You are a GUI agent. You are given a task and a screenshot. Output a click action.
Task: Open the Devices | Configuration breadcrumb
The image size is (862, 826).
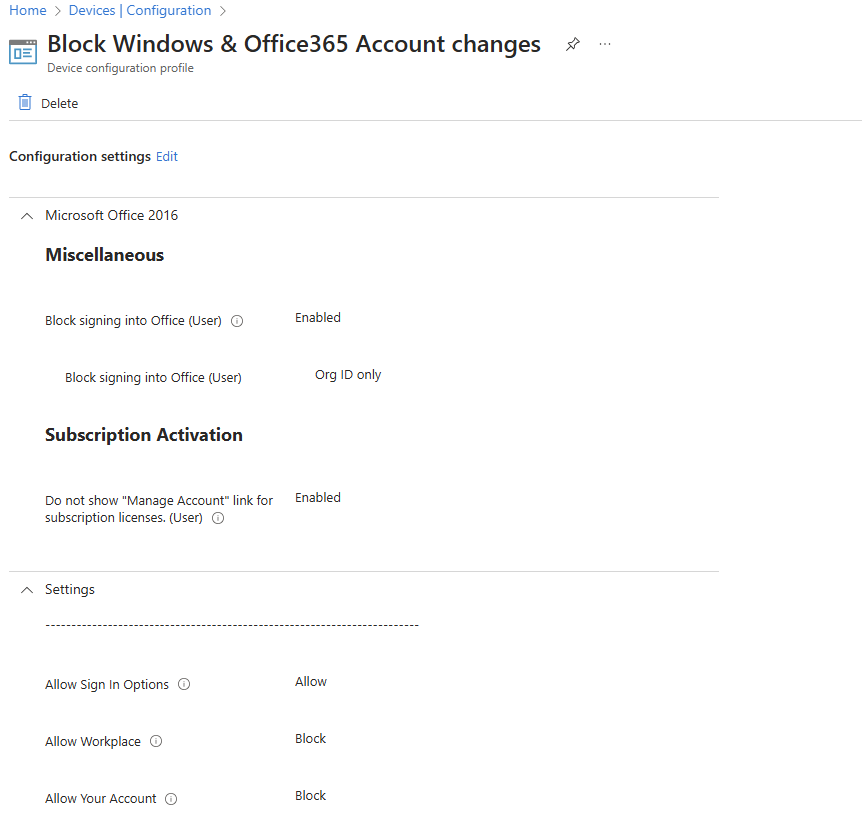[140, 10]
